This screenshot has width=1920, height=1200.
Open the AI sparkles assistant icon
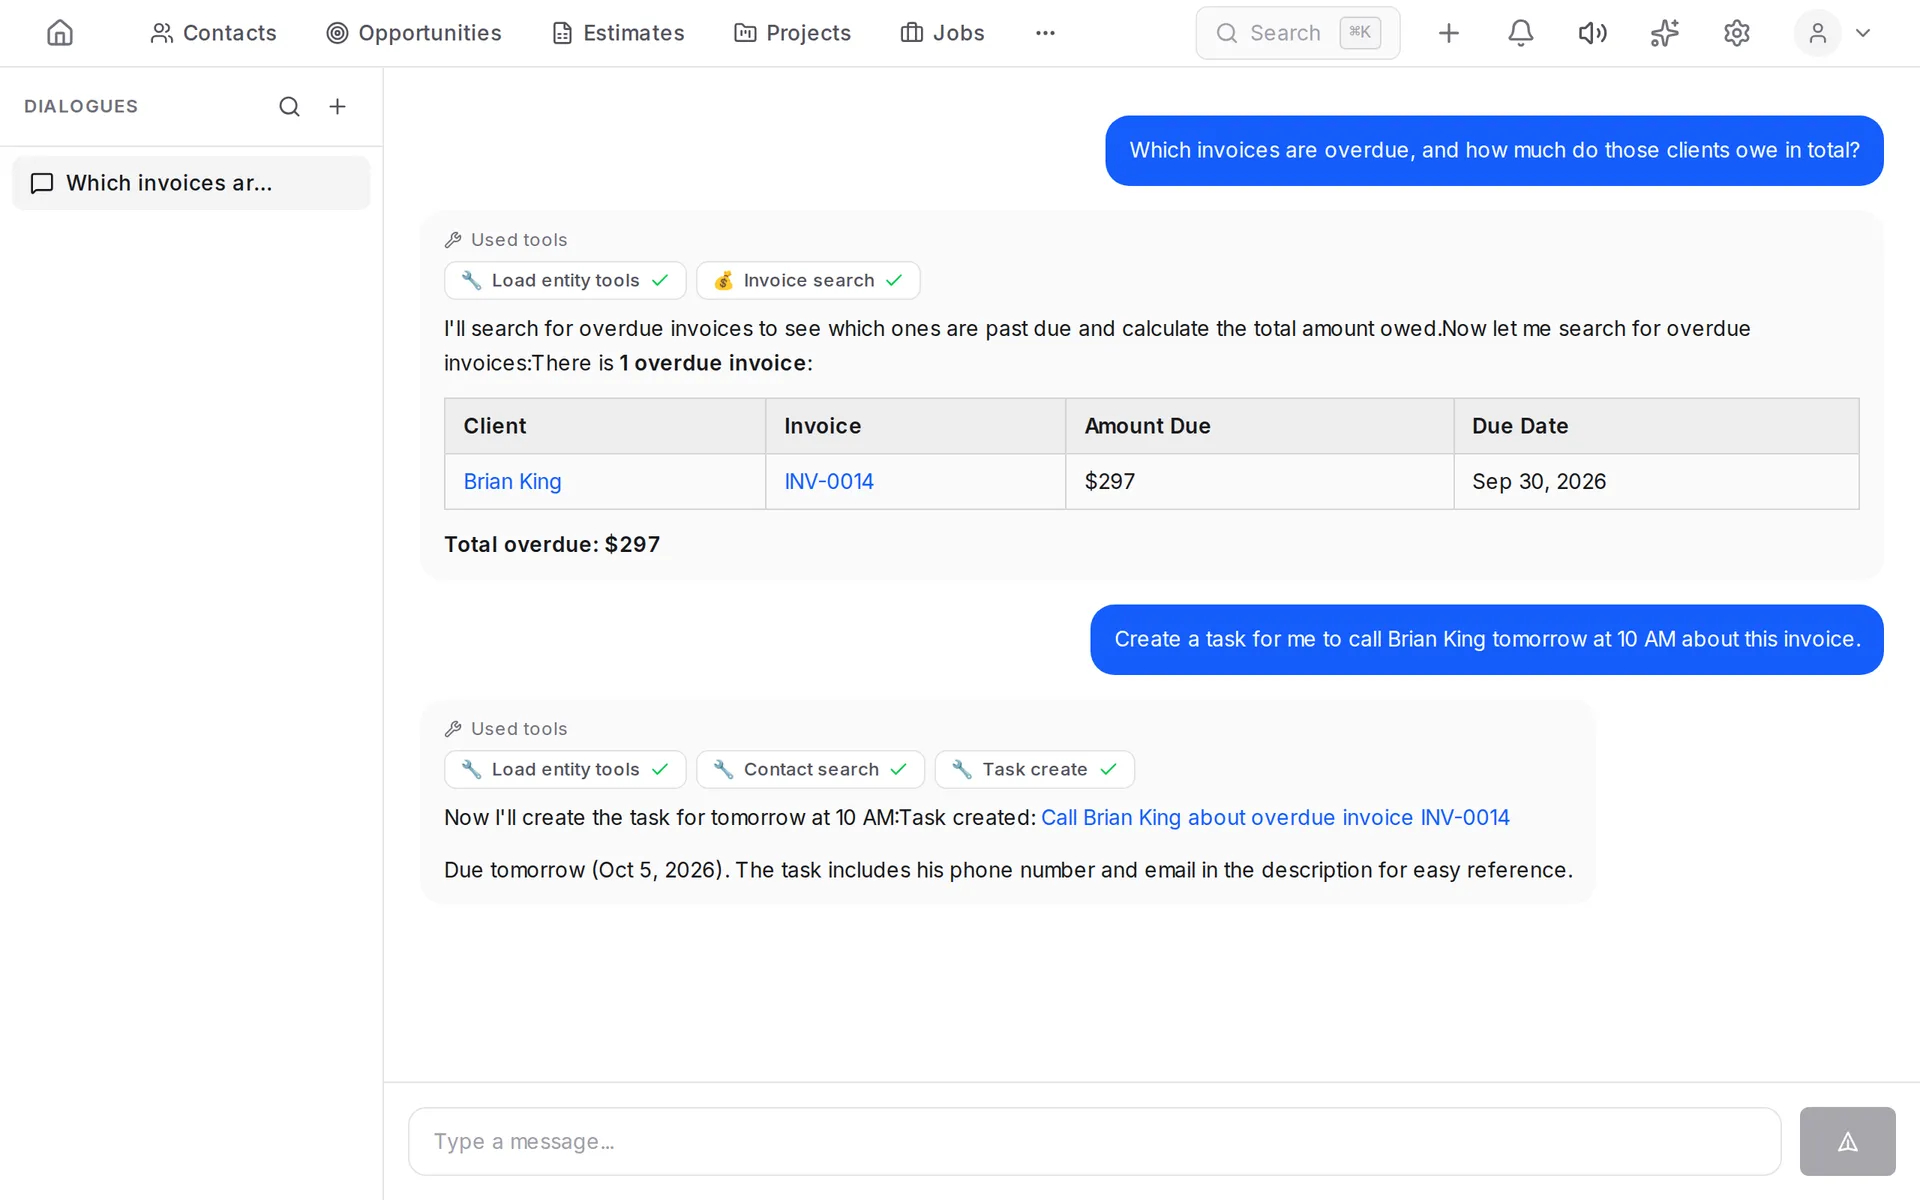pyautogui.click(x=1664, y=33)
